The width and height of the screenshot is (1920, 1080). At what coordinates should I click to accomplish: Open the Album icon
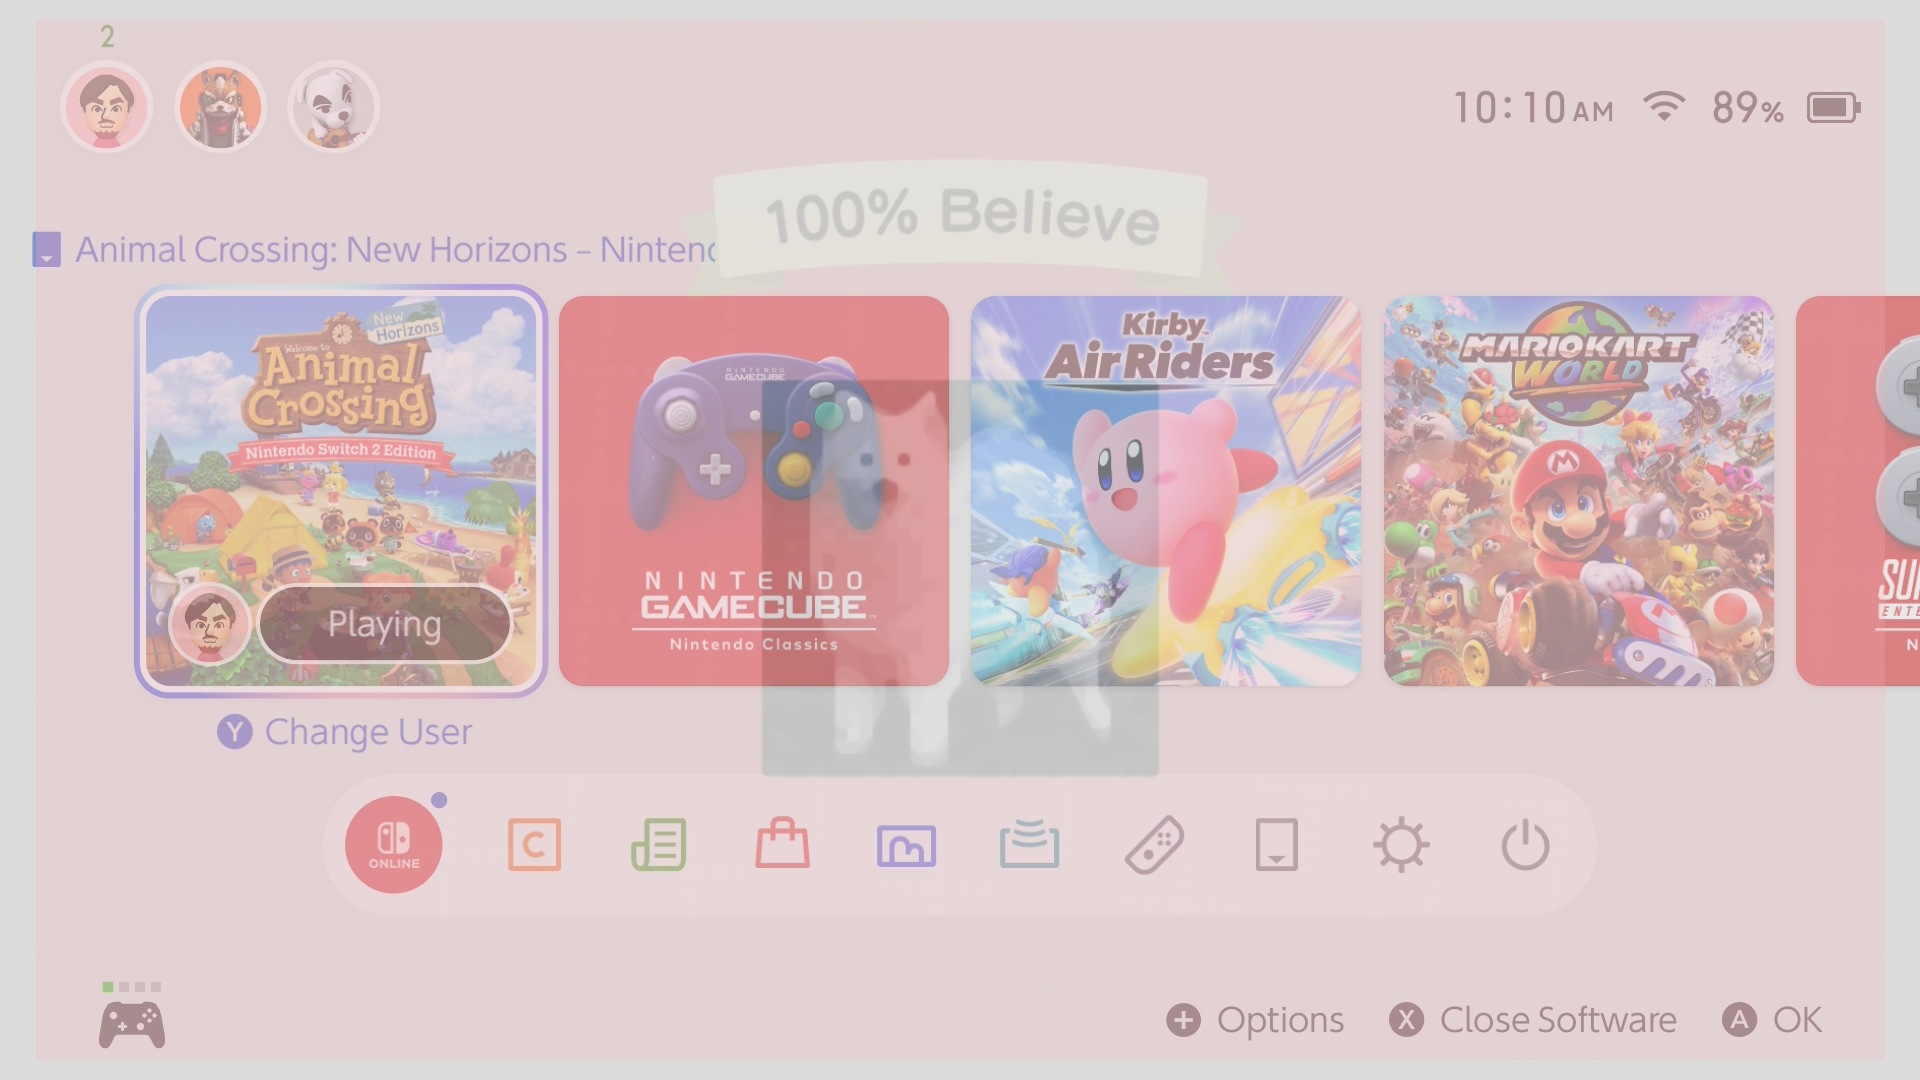906,846
